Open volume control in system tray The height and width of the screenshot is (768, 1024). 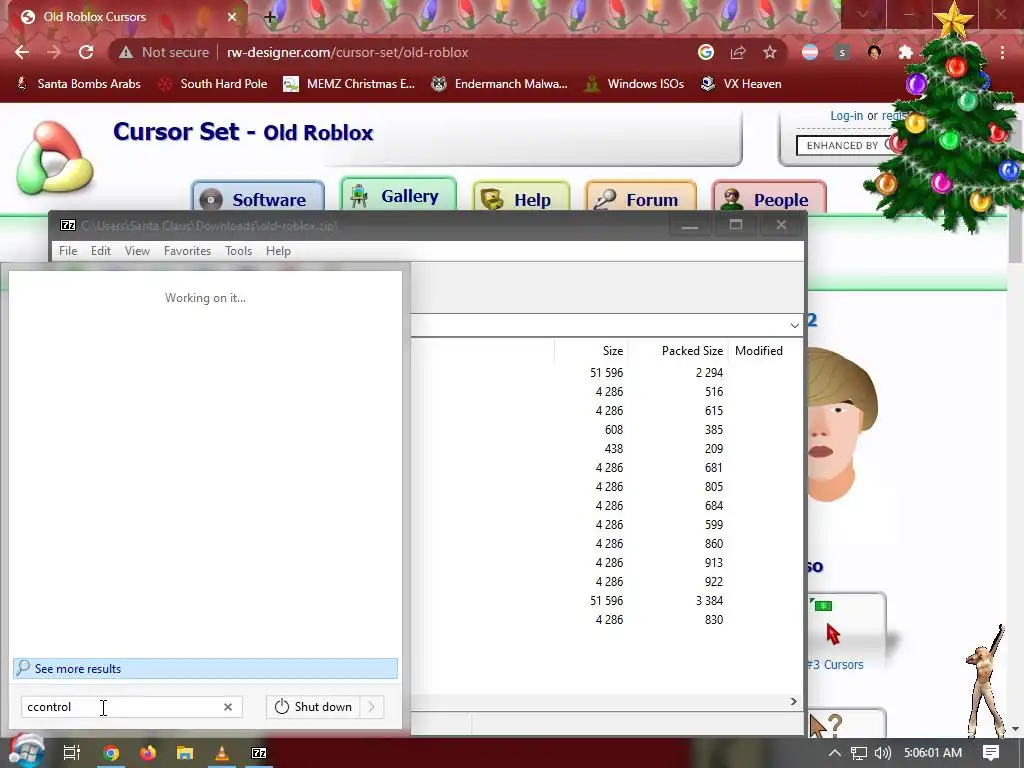click(882, 753)
